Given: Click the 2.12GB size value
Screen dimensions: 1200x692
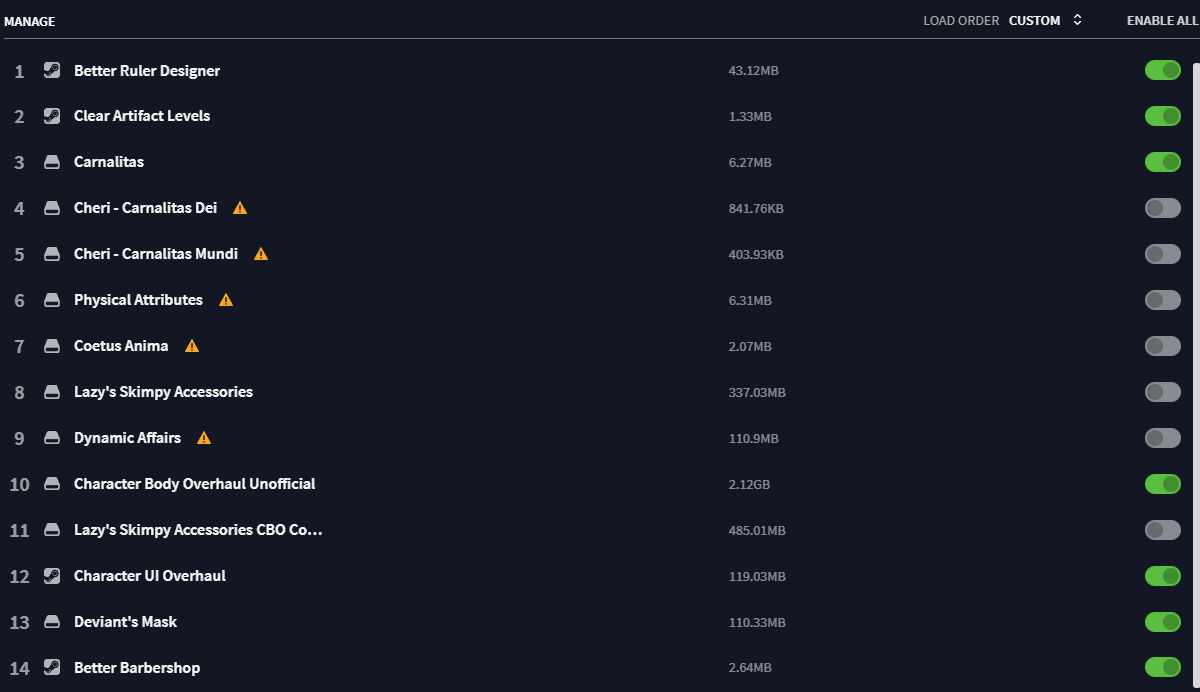Looking at the screenshot, I should 750,485.
